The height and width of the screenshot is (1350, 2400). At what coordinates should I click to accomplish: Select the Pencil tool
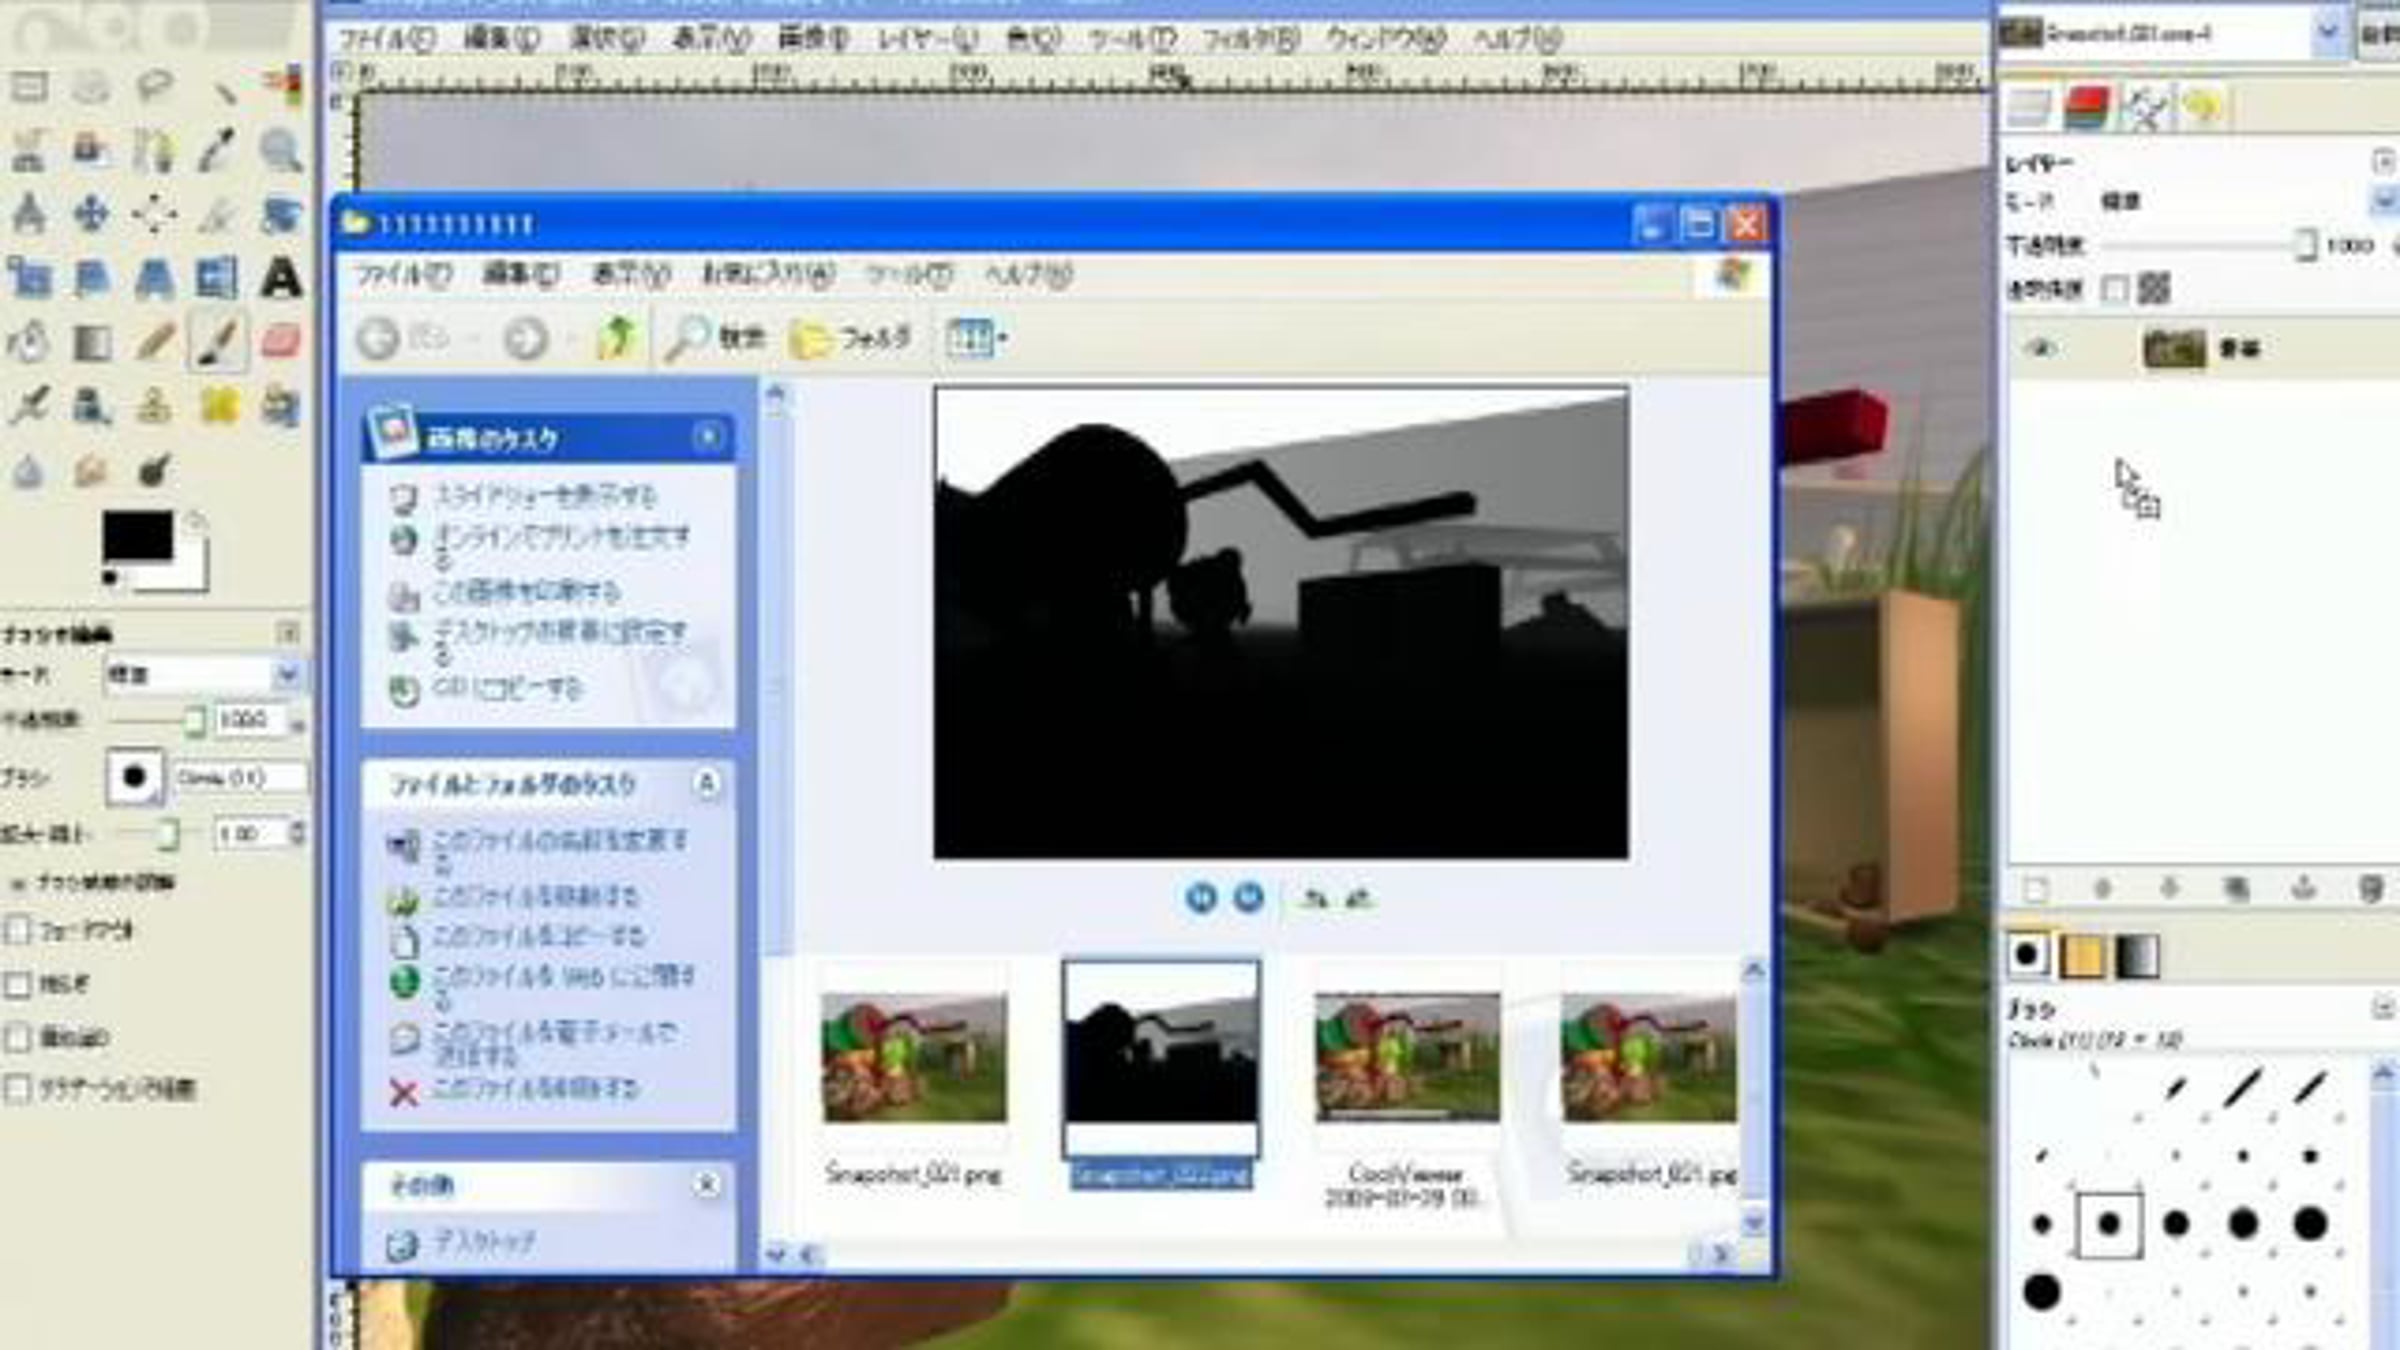pyautogui.click(x=154, y=342)
